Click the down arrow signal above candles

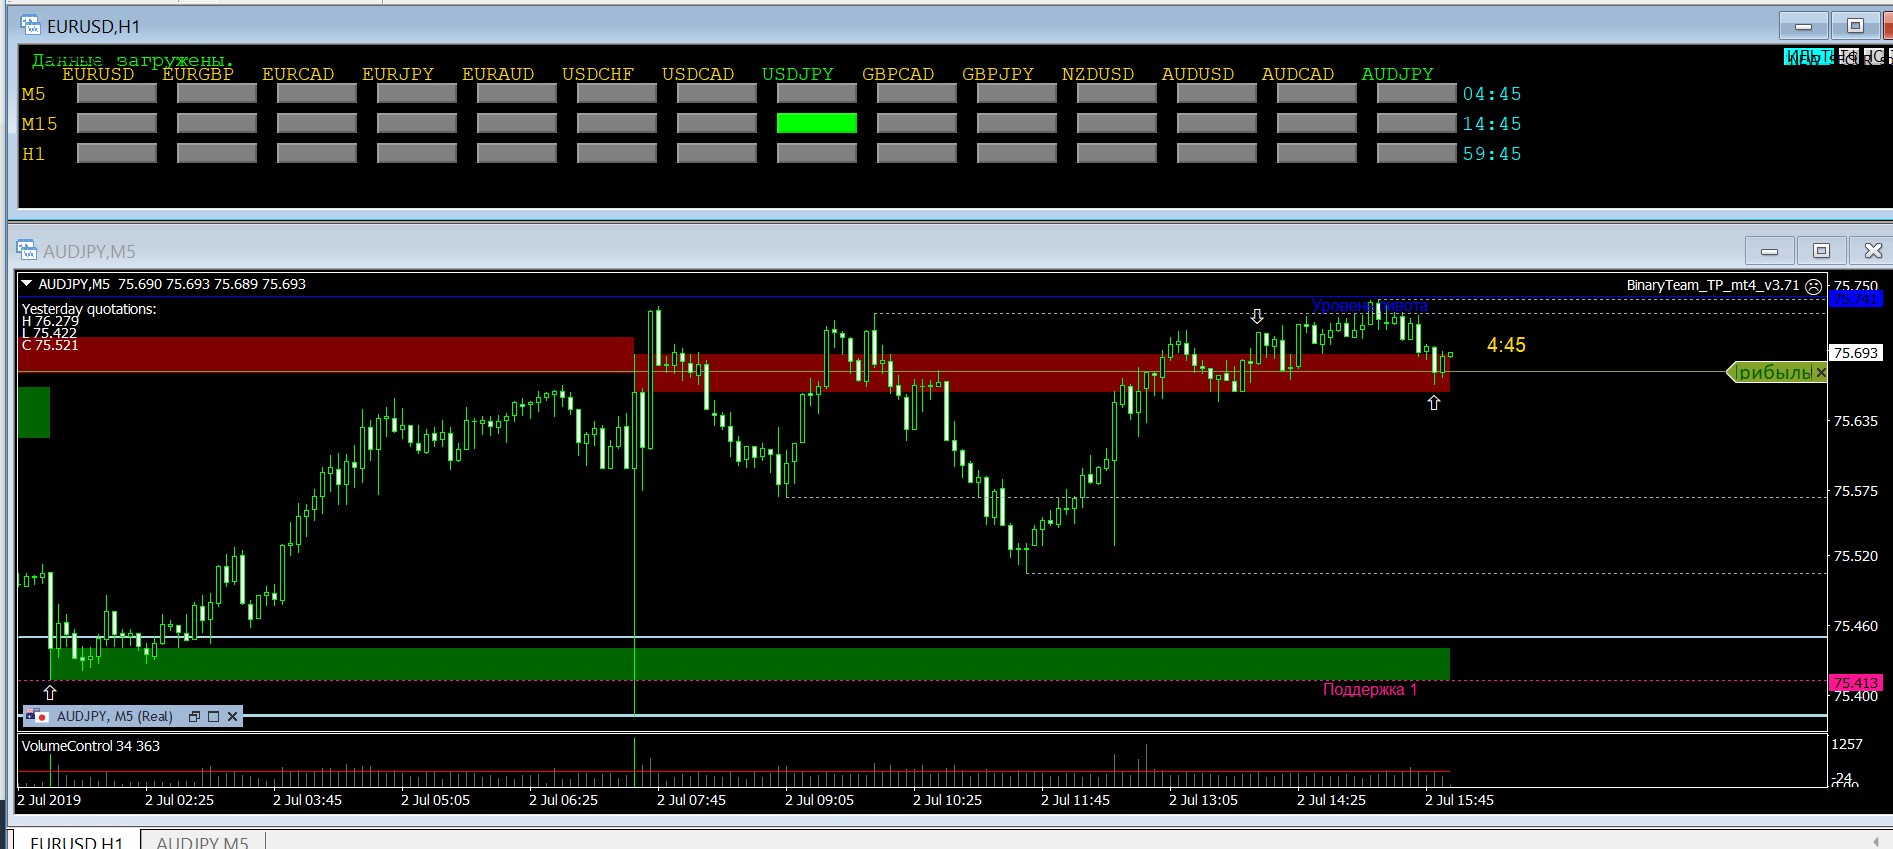[x=1257, y=316]
